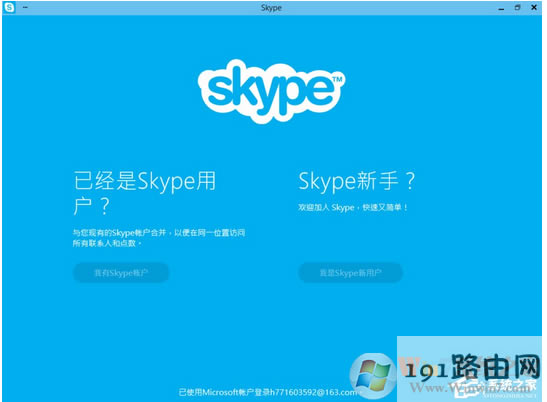Minimize the Skype window

(501, 8)
